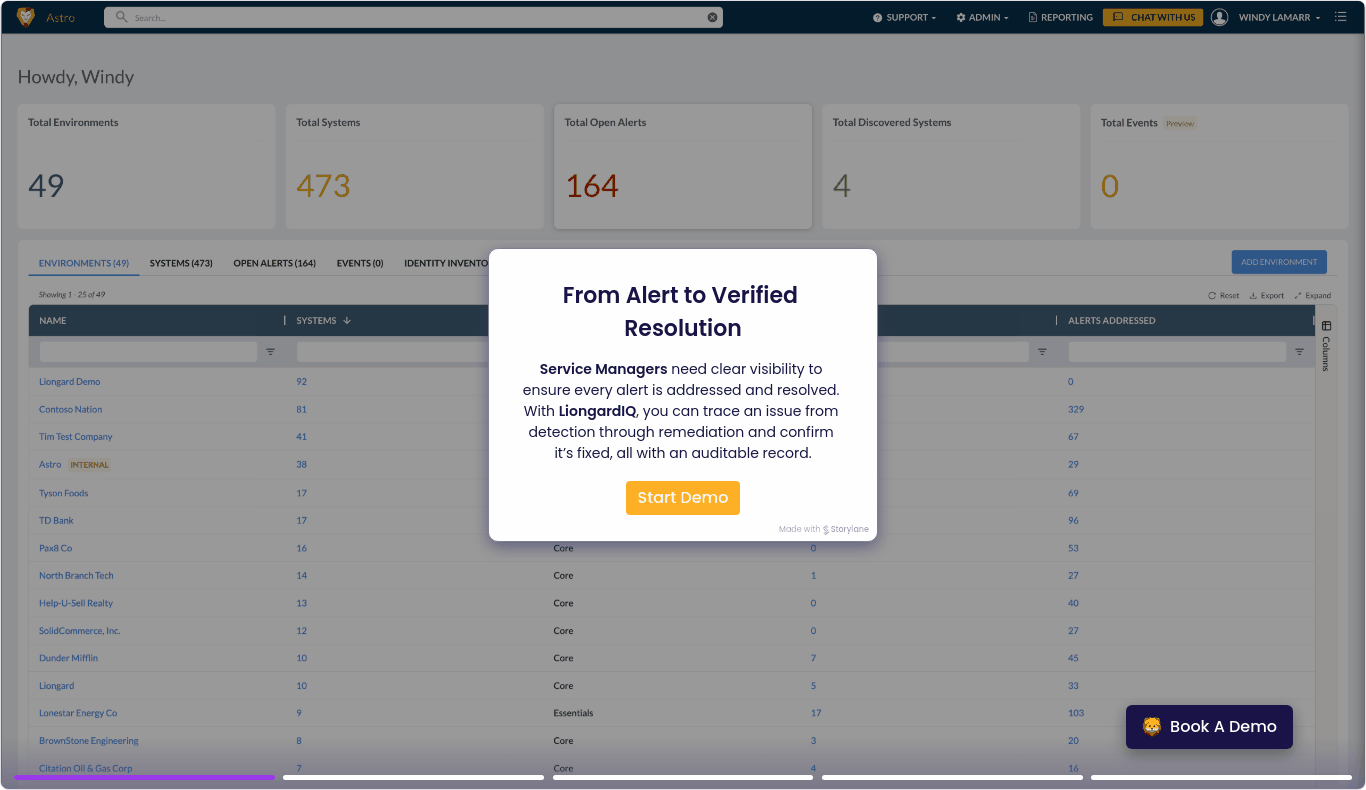Open the Columns side panel
1366x790 pixels.
[x=1326, y=346]
